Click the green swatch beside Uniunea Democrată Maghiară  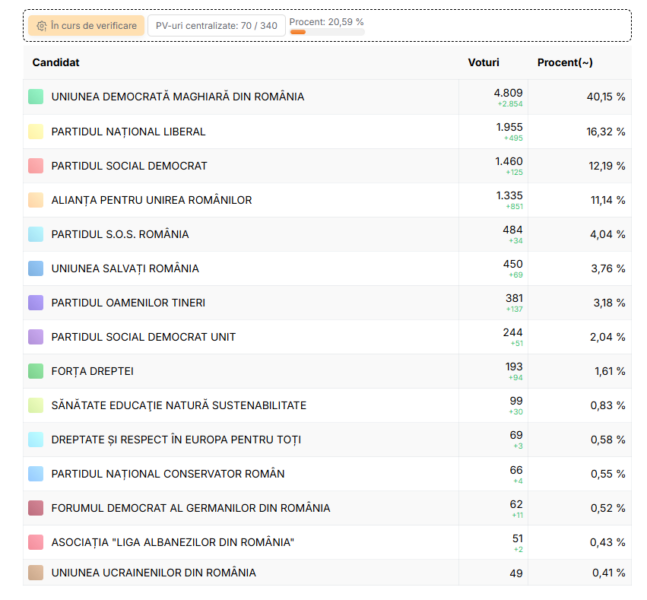[36, 97]
